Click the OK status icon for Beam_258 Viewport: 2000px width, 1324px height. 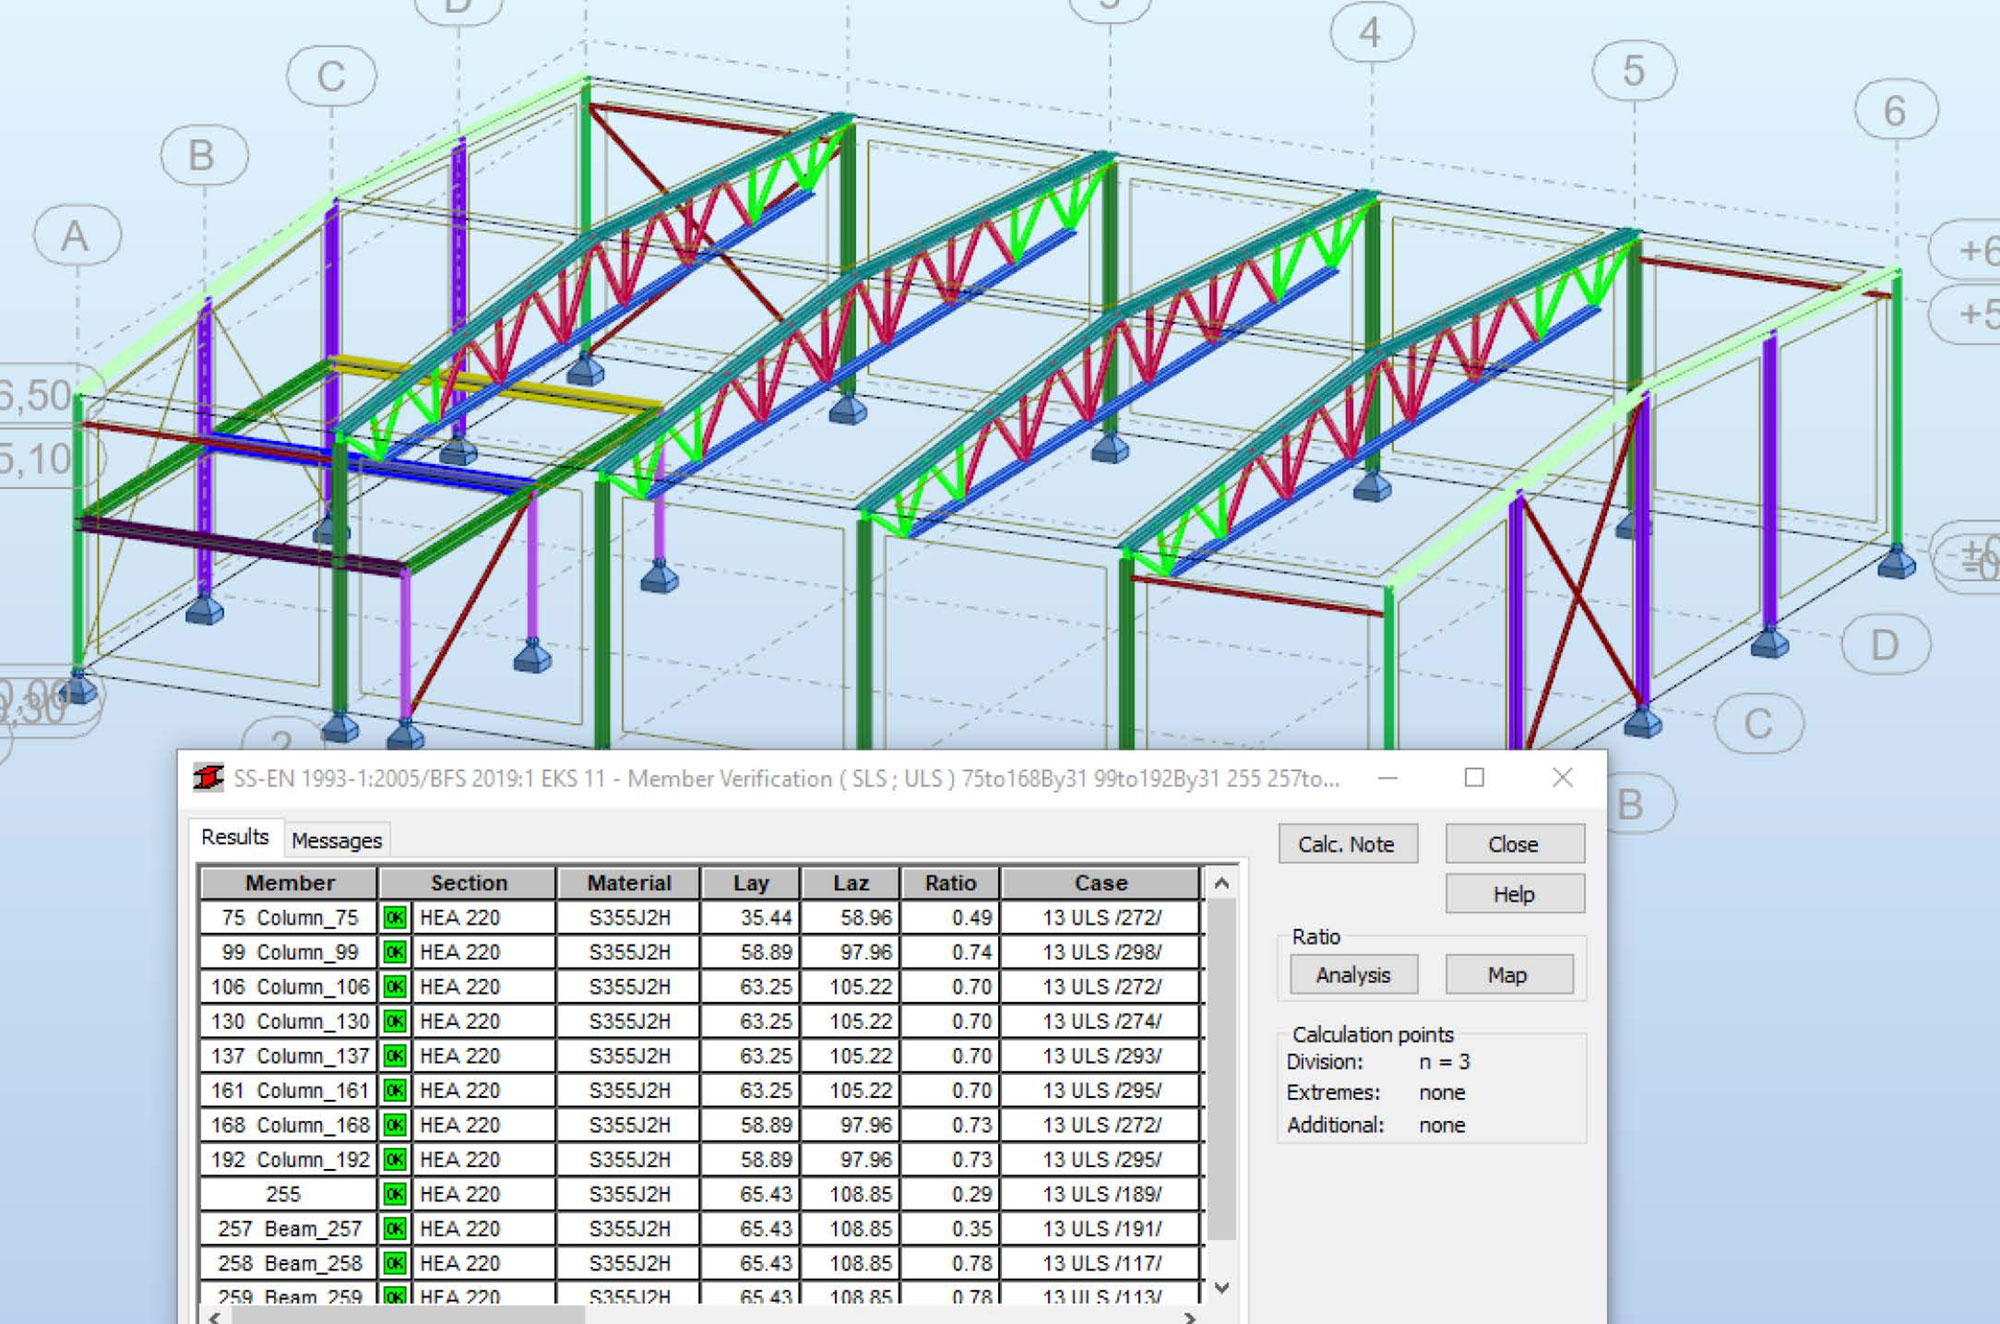coord(394,1263)
